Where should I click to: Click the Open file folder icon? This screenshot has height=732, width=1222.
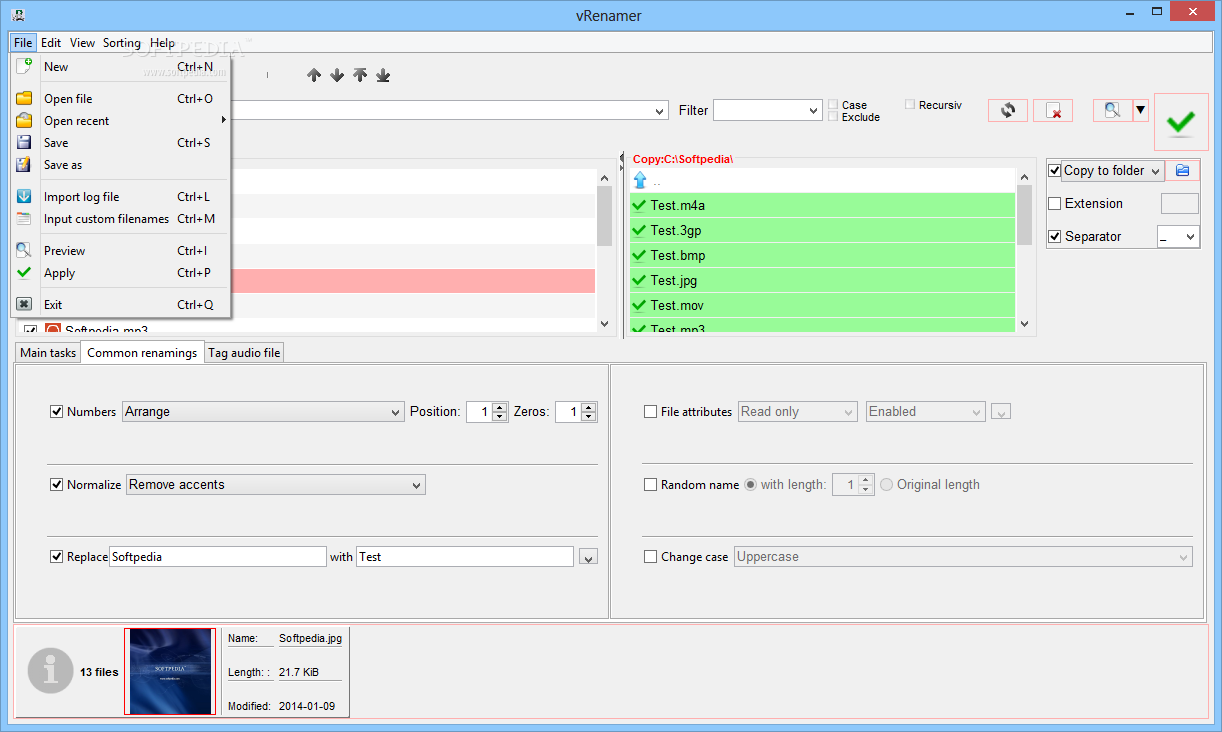click(24, 99)
